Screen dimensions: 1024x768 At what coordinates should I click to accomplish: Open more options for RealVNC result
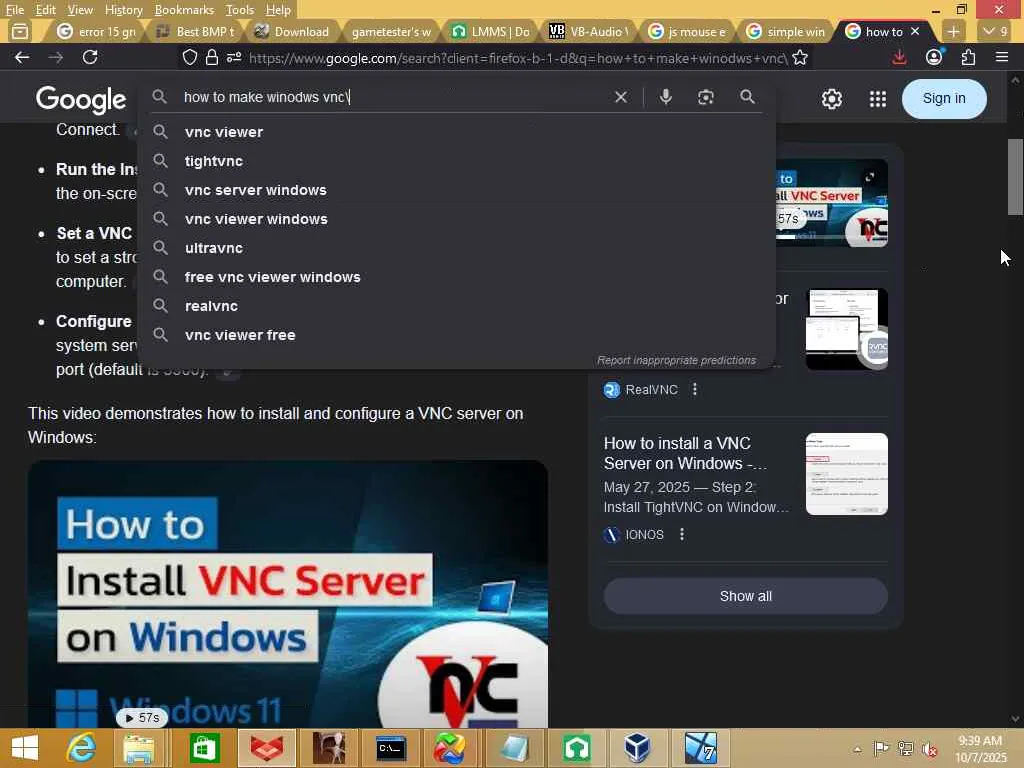695,389
